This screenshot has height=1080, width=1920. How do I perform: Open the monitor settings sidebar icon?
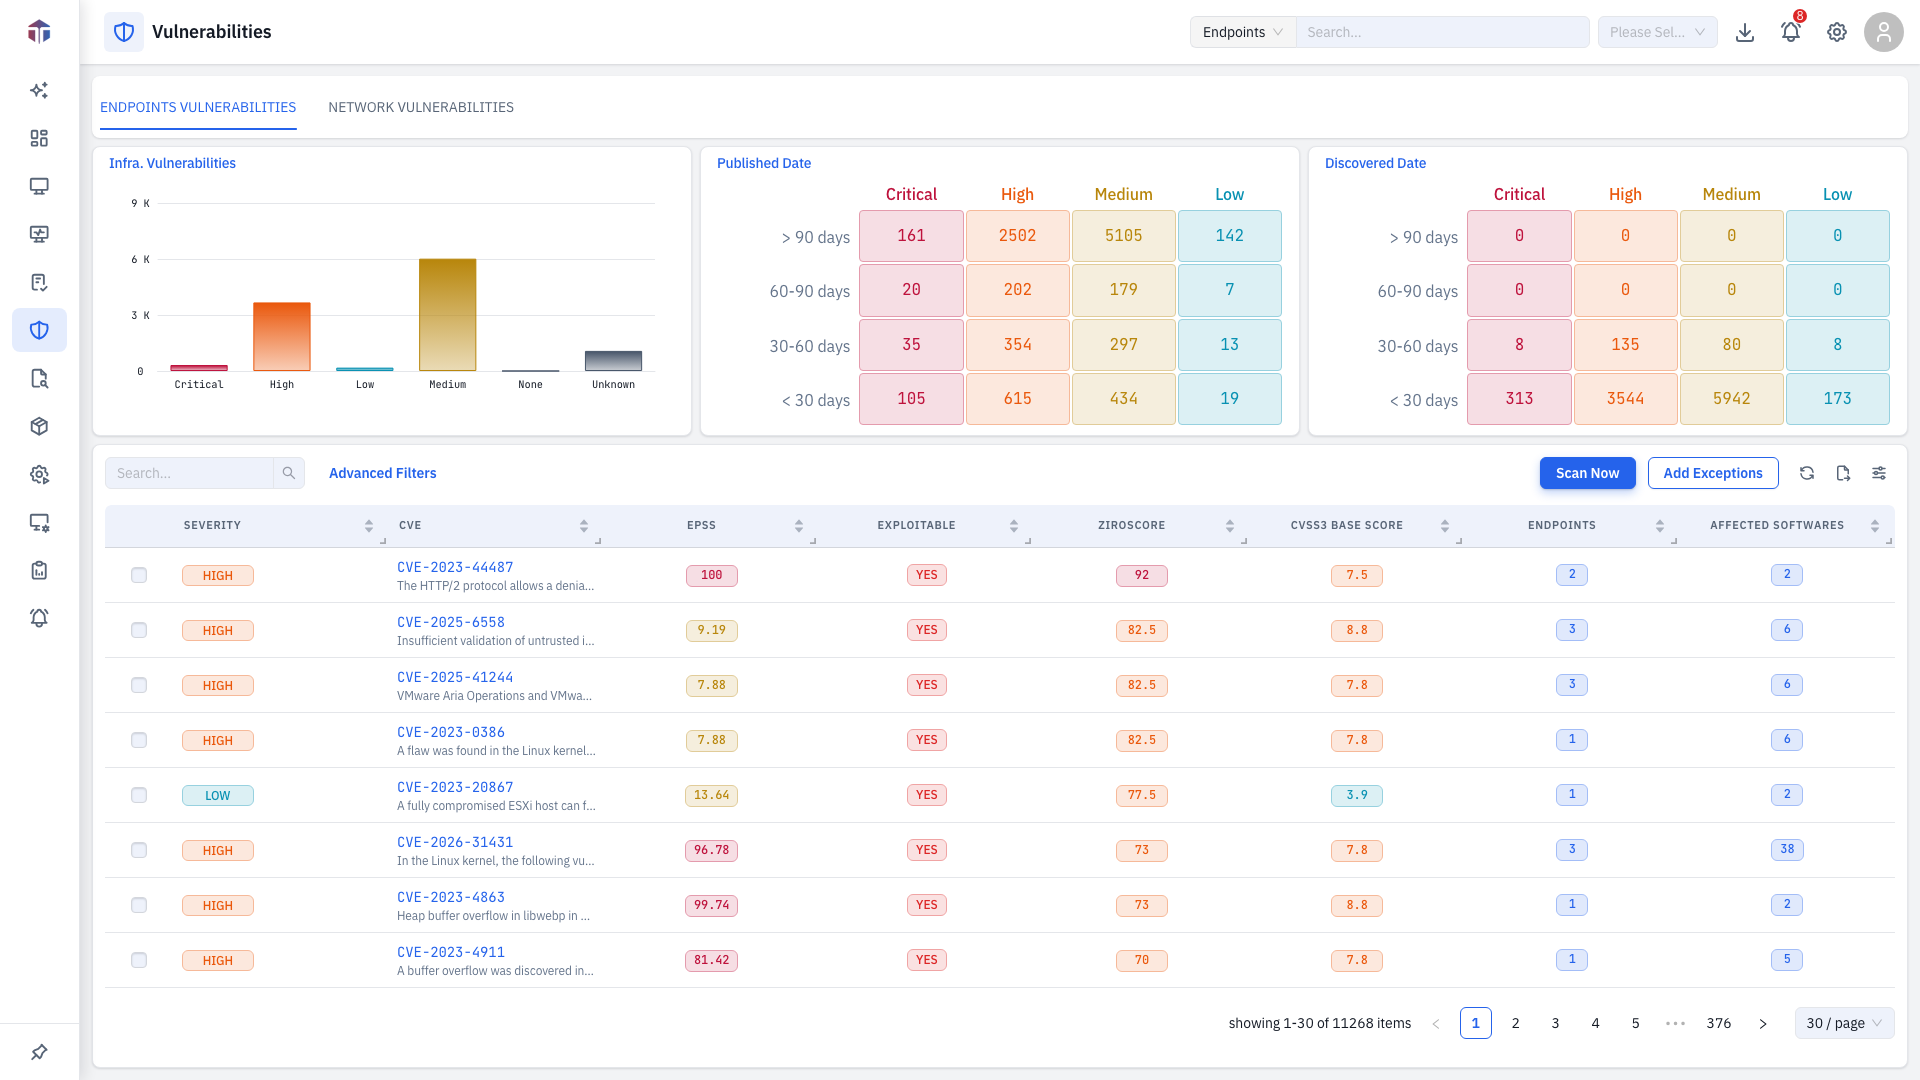(39, 522)
